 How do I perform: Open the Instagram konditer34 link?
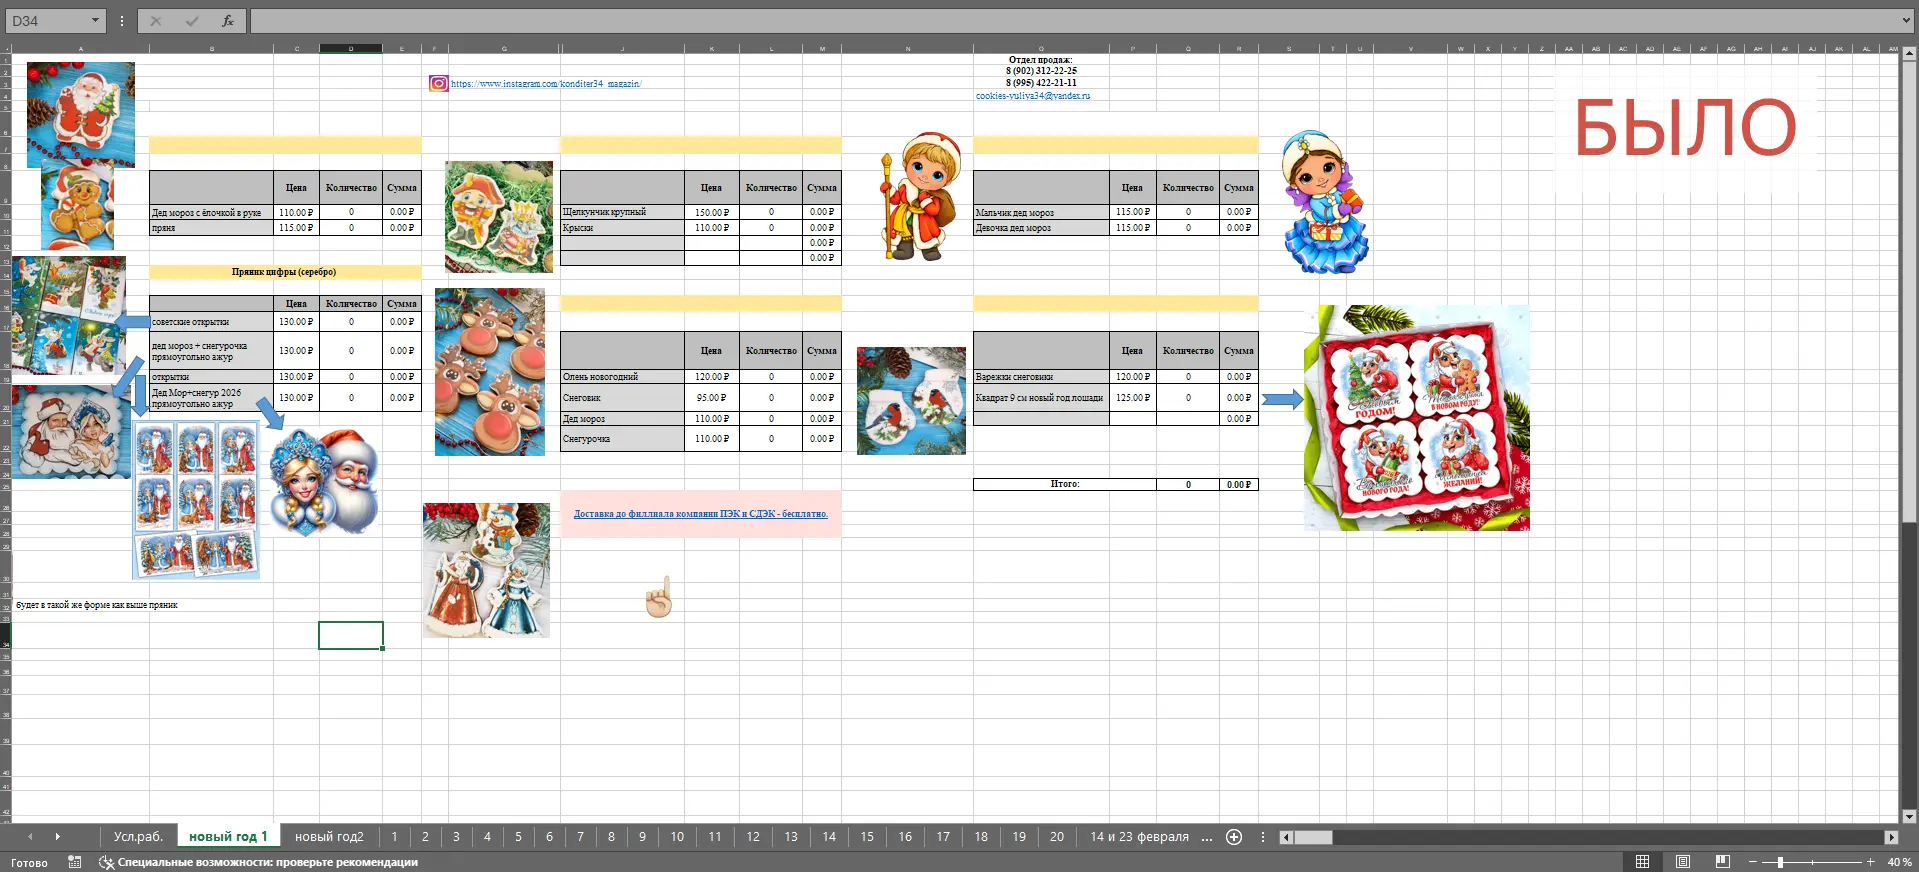point(546,84)
